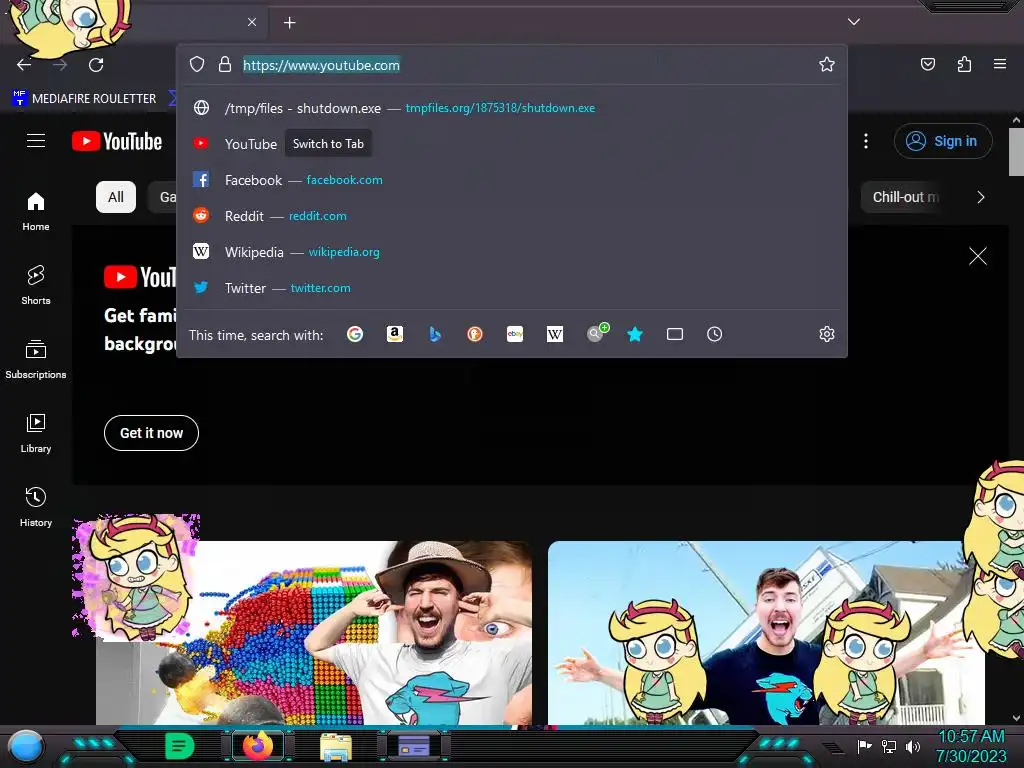
Task: Open Subscriptions in sidebar
Action: 36,359
